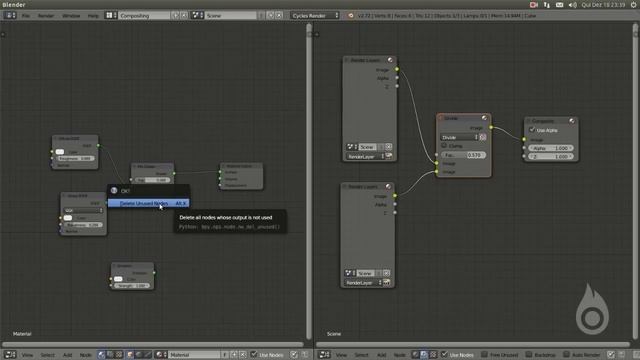Open the Render menu in top bar

tap(46, 16)
